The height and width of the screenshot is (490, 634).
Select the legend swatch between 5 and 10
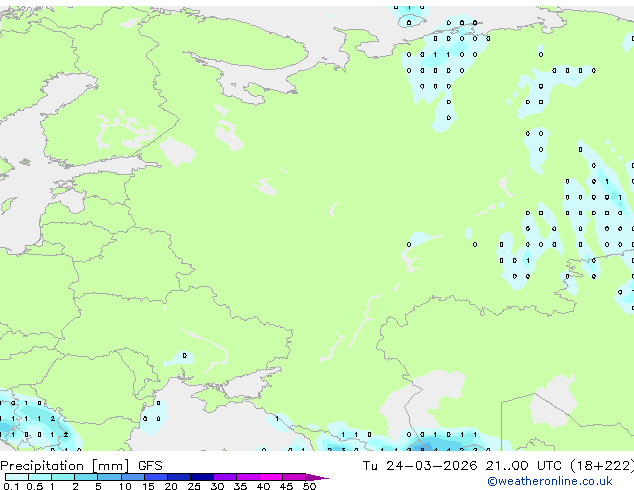click(110, 477)
